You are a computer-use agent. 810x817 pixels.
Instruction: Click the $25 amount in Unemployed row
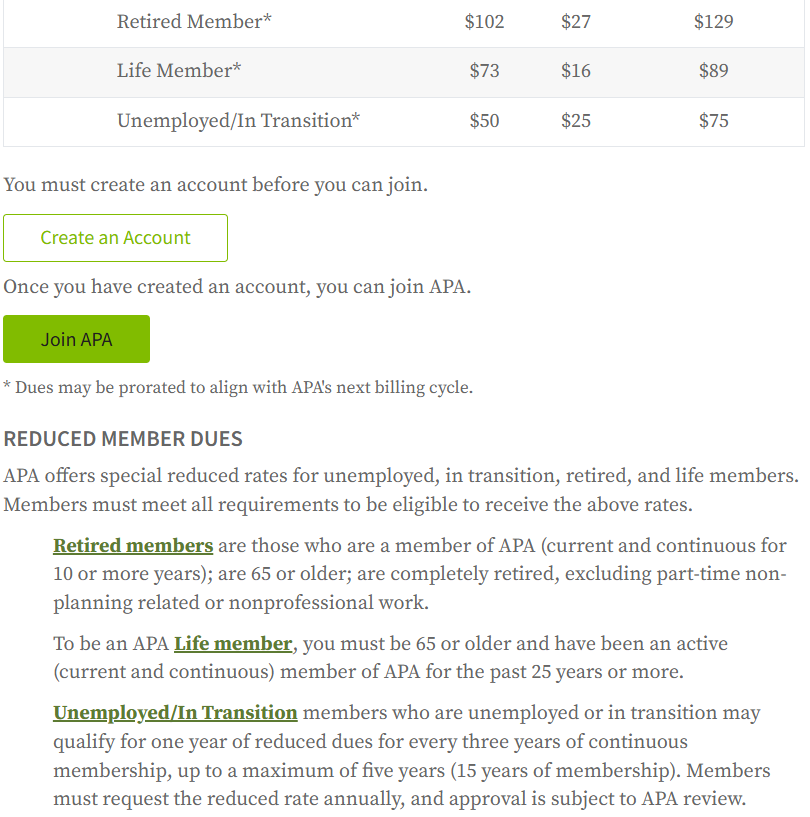coord(576,121)
